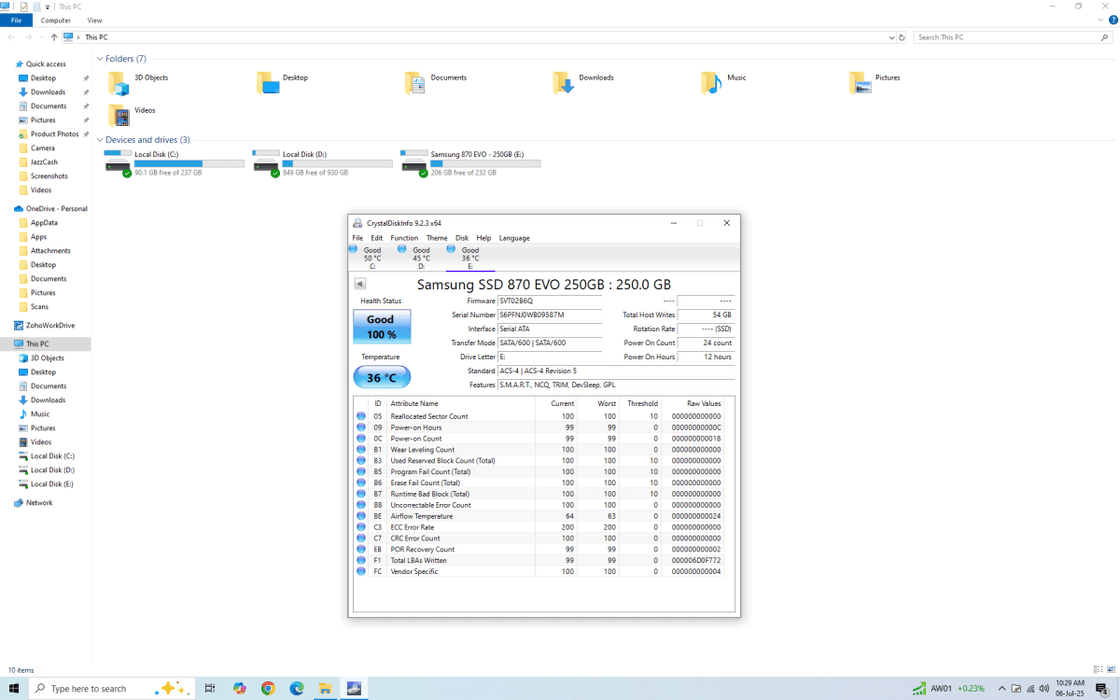Open the Downloads folder icon in Folders
The width and height of the screenshot is (1120, 700).
[x=563, y=83]
